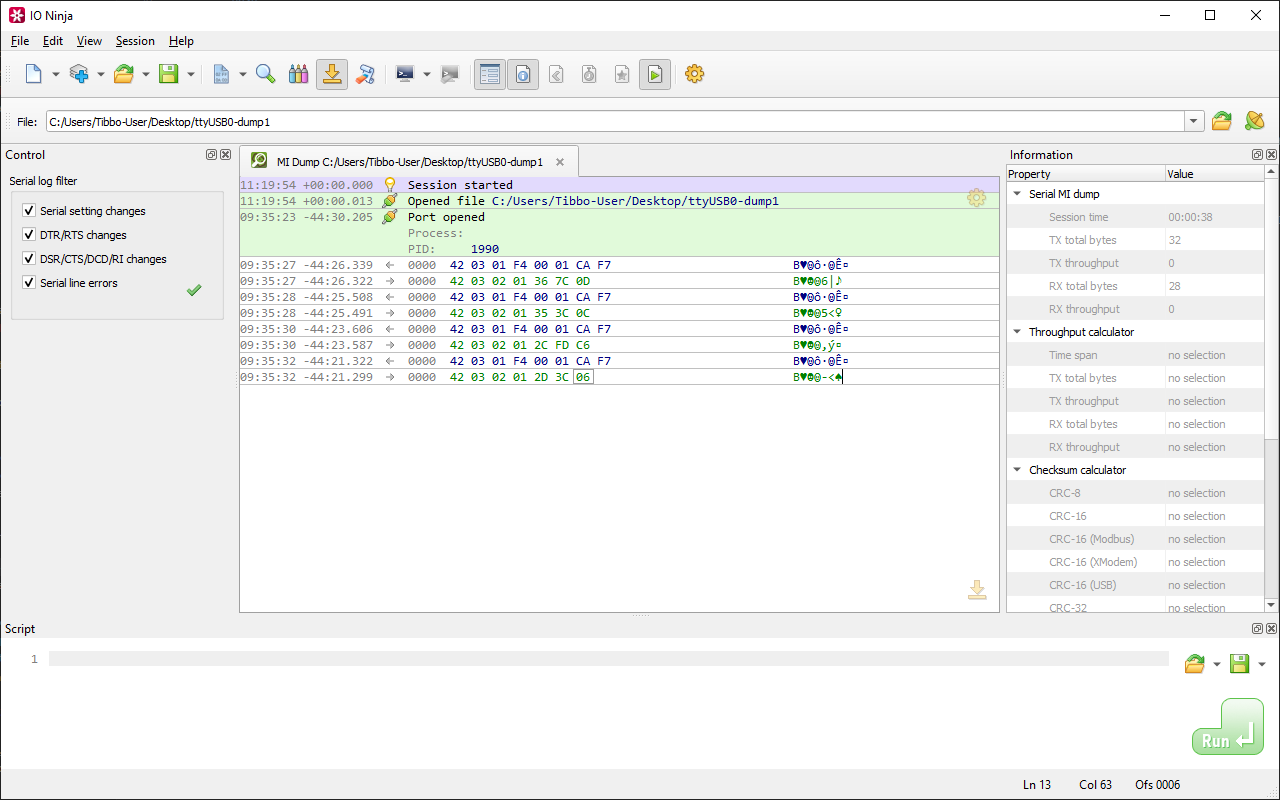The width and height of the screenshot is (1280, 800).
Task: Toggle Serial setting changes checkbox
Action: 29,211
